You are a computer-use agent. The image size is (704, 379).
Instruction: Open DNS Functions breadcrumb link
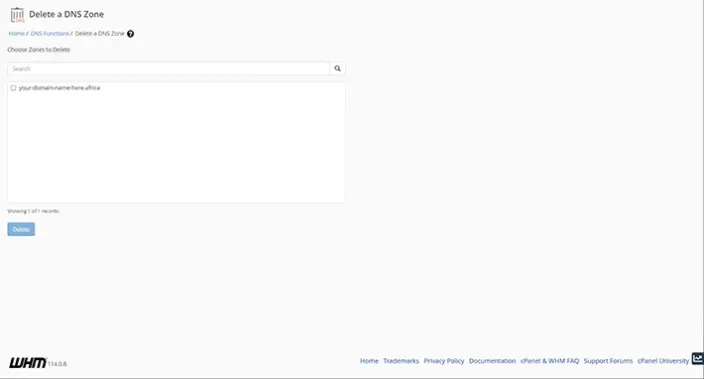click(x=50, y=34)
